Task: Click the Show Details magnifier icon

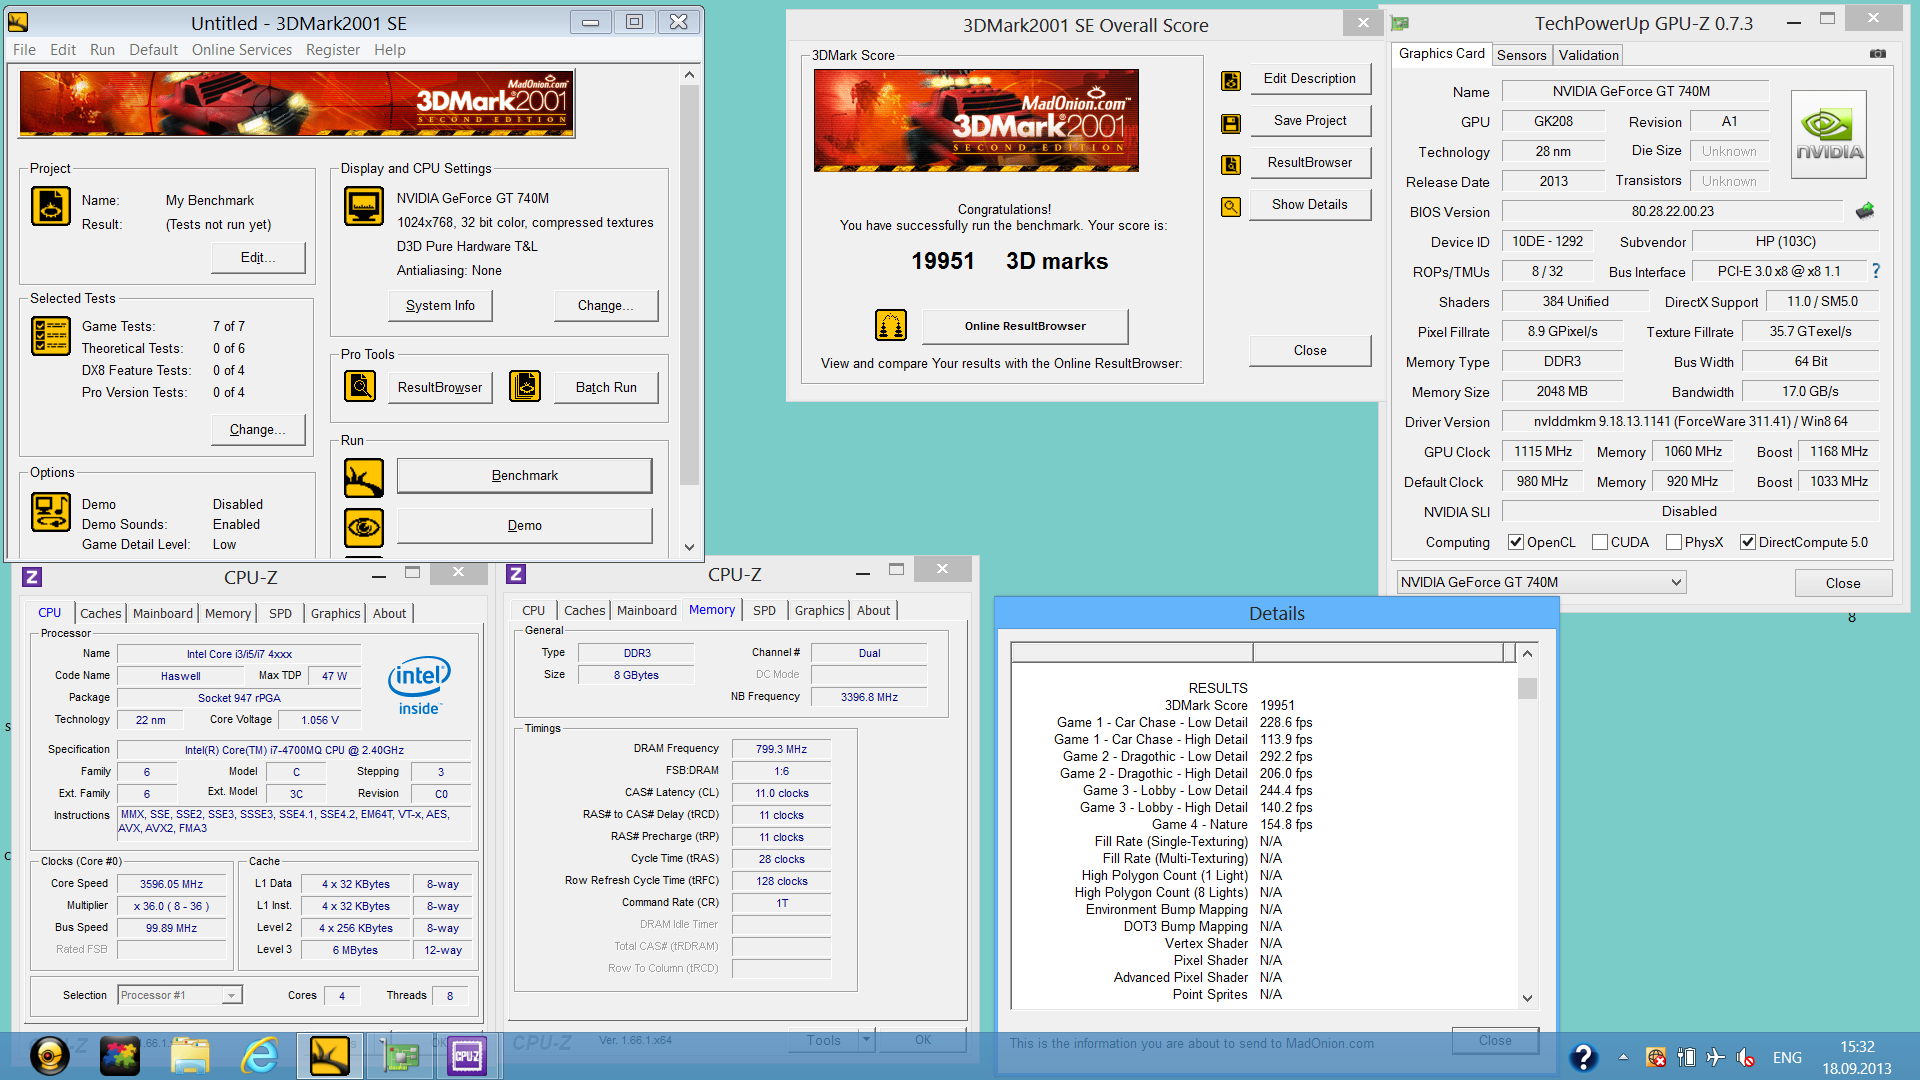Action: click(x=1231, y=207)
